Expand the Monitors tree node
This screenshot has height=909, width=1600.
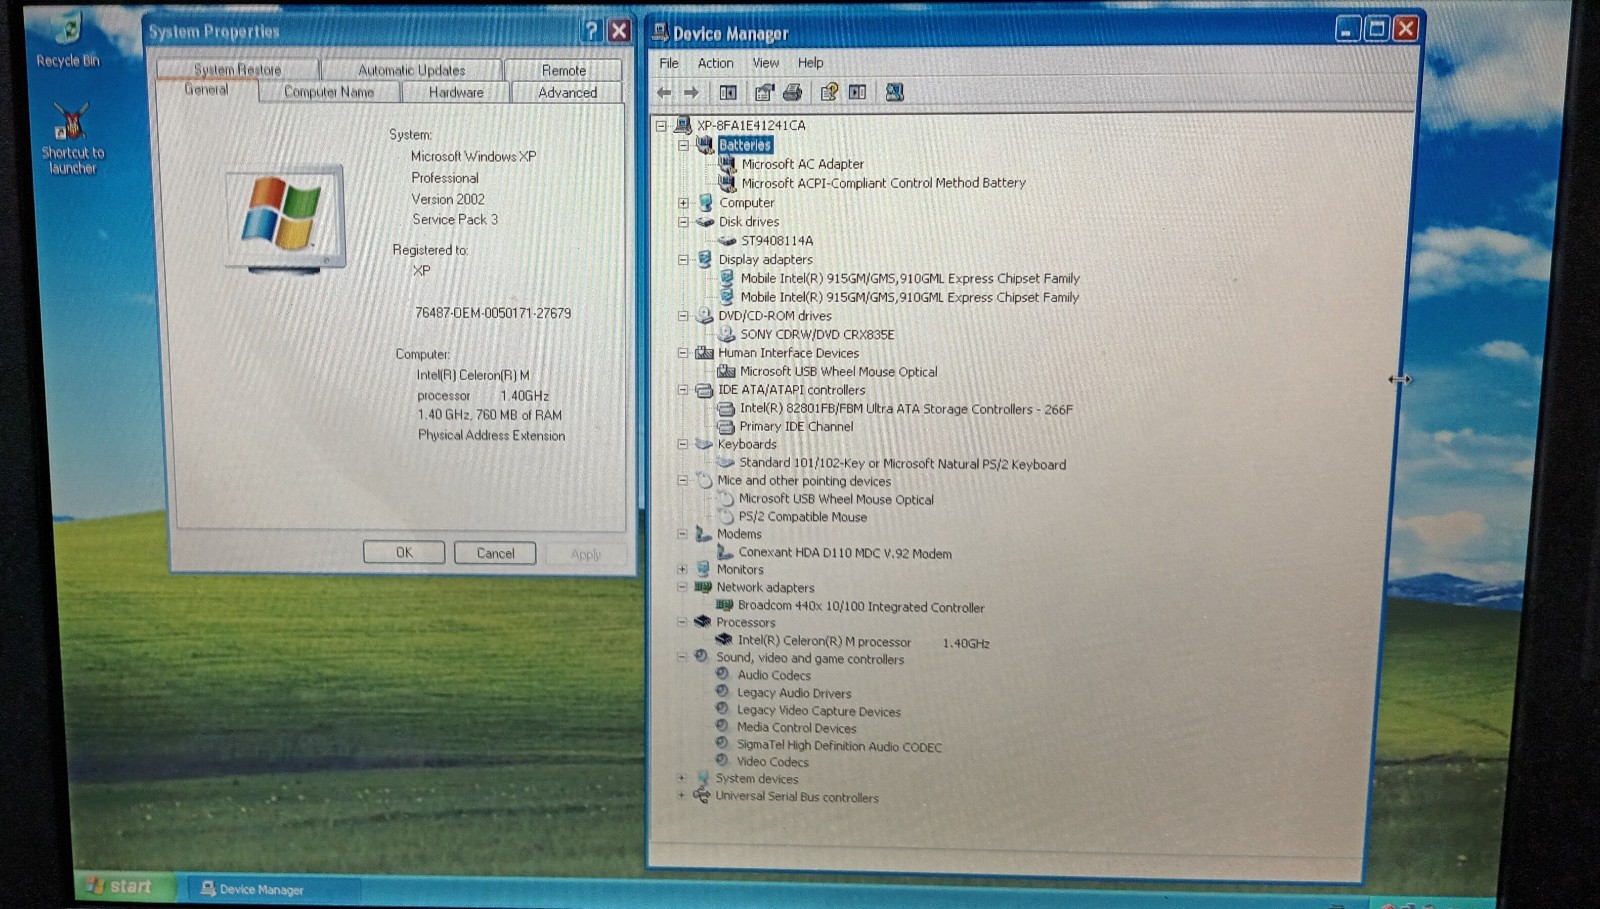(x=682, y=570)
